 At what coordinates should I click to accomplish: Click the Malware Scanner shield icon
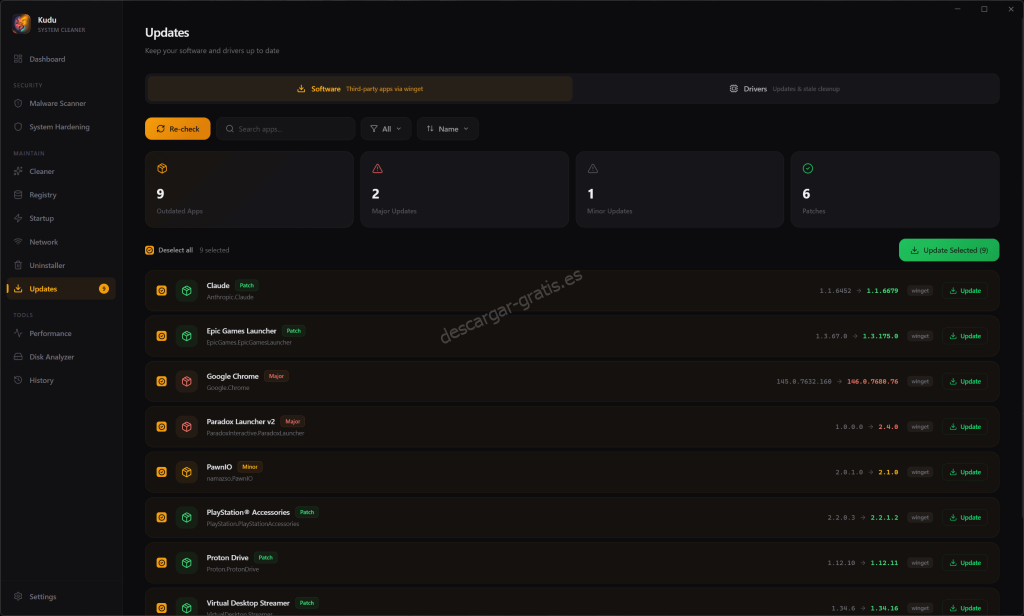point(18,103)
